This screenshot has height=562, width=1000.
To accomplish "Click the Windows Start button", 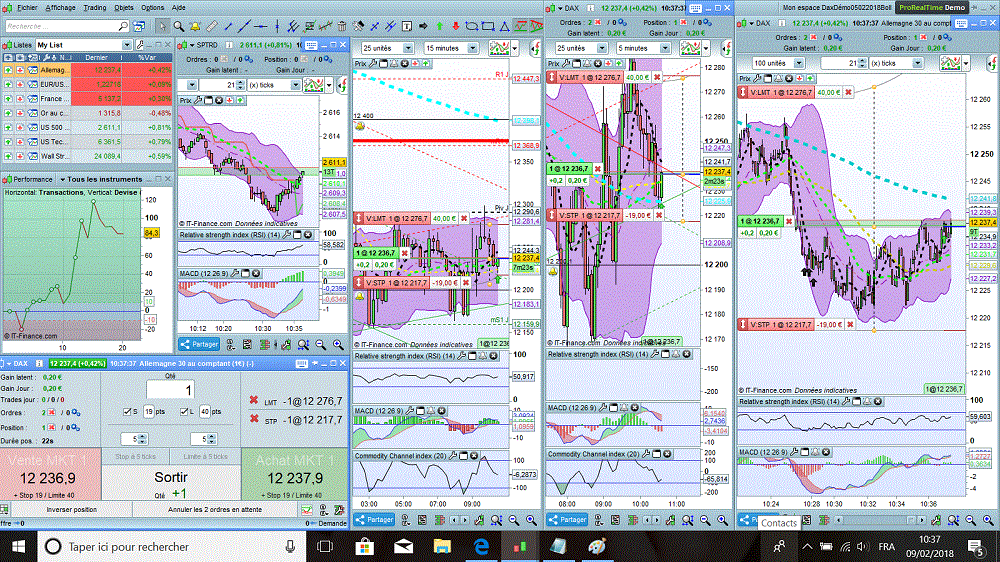I will pos(18,547).
